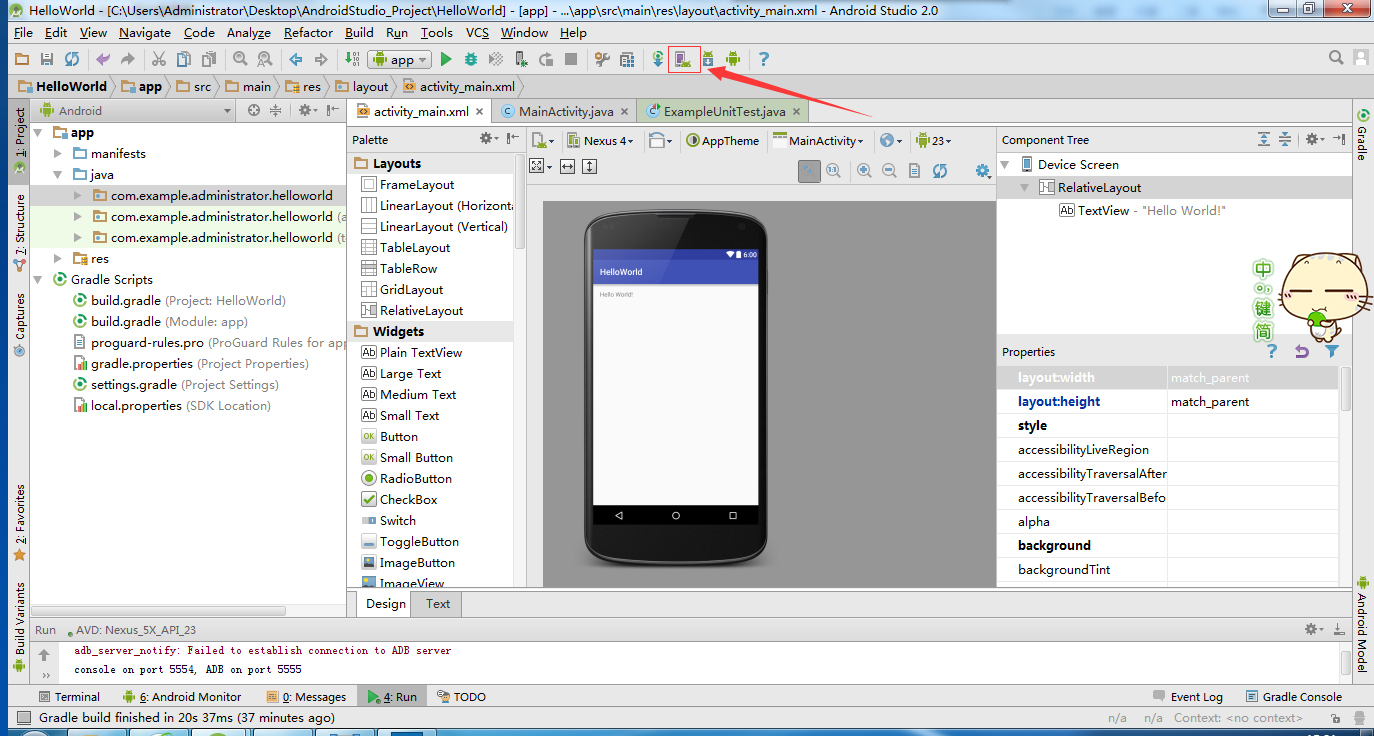This screenshot has height=736, width=1374.
Task: Switch to the Text editor tab
Action: tap(438, 603)
